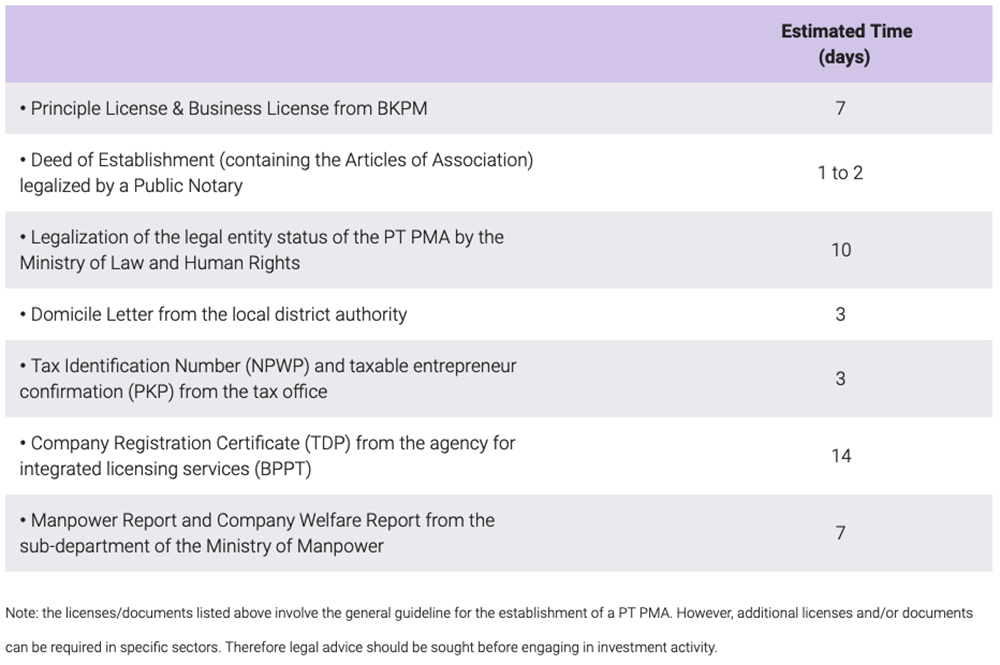This screenshot has height=665, width=1000.
Task: Click the Domicile Letter row text
Action: (x=213, y=314)
